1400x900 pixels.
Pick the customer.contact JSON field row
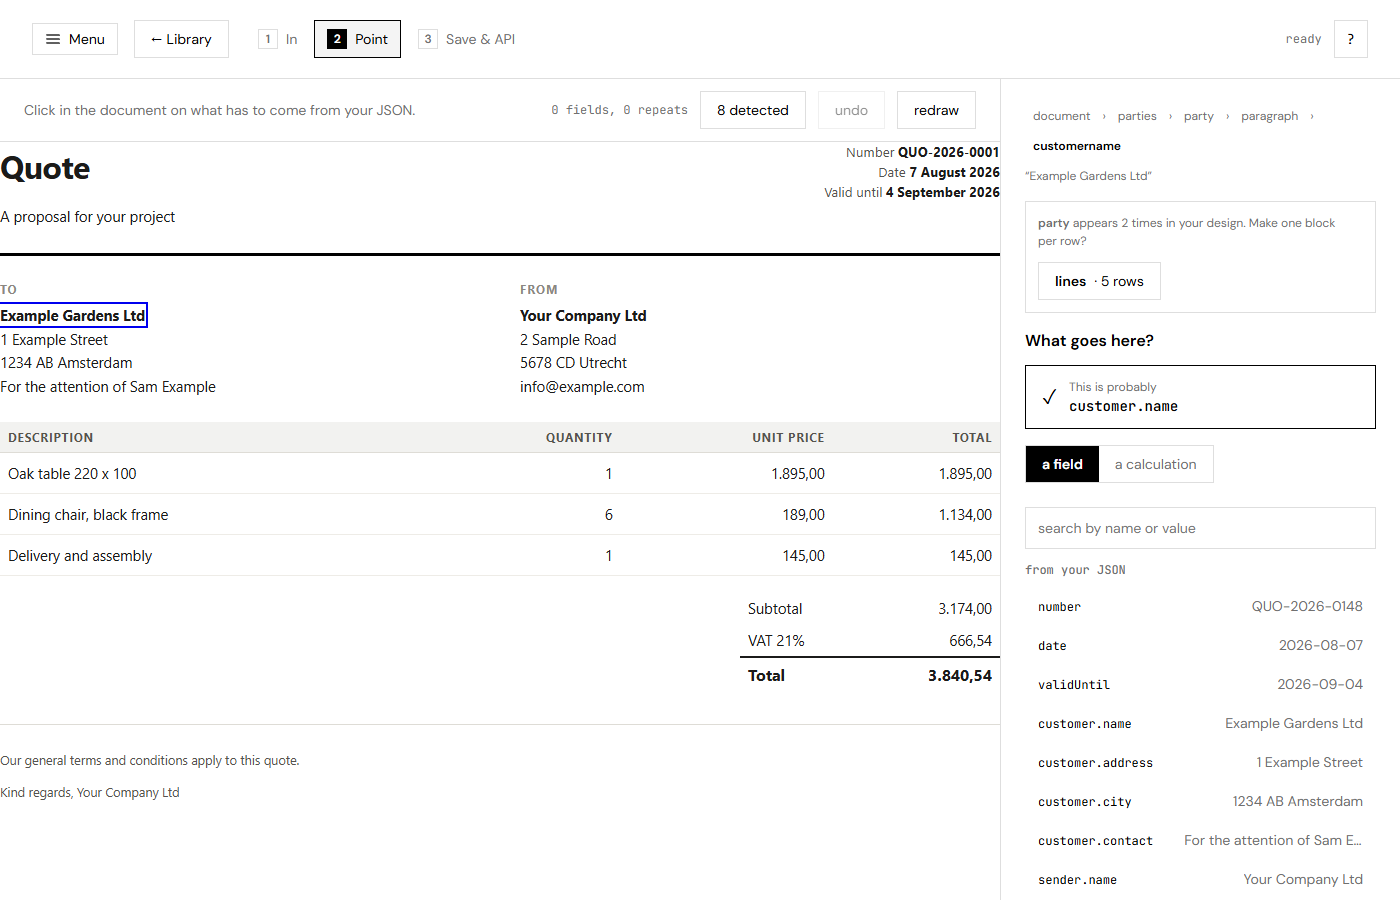[x=1200, y=841]
